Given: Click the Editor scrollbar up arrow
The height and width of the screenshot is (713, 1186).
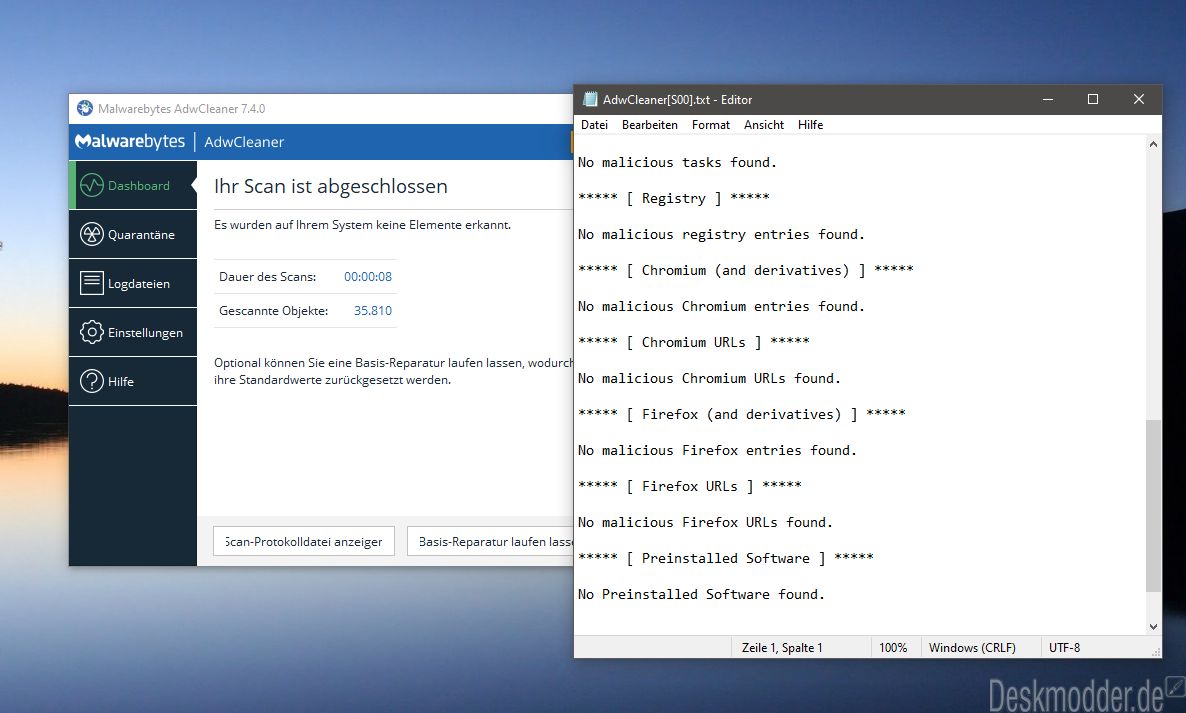Looking at the screenshot, I should (1153, 144).
